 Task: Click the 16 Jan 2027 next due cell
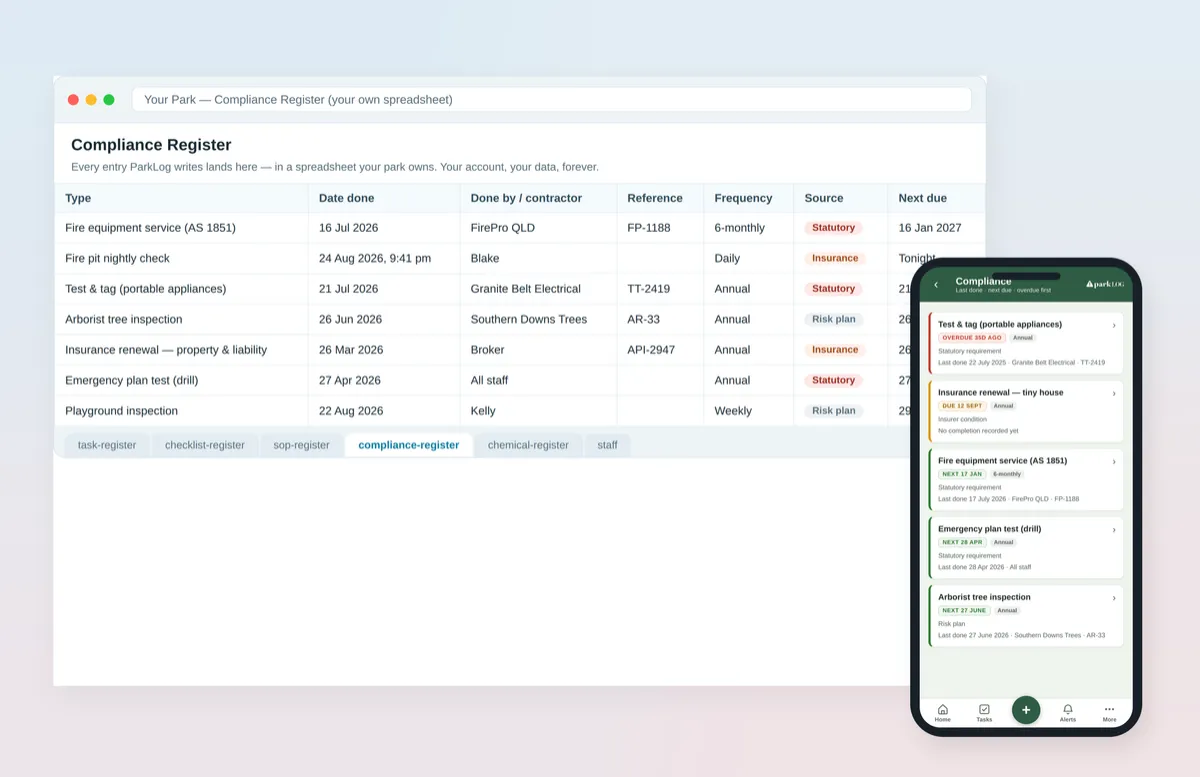pos(936,228)
